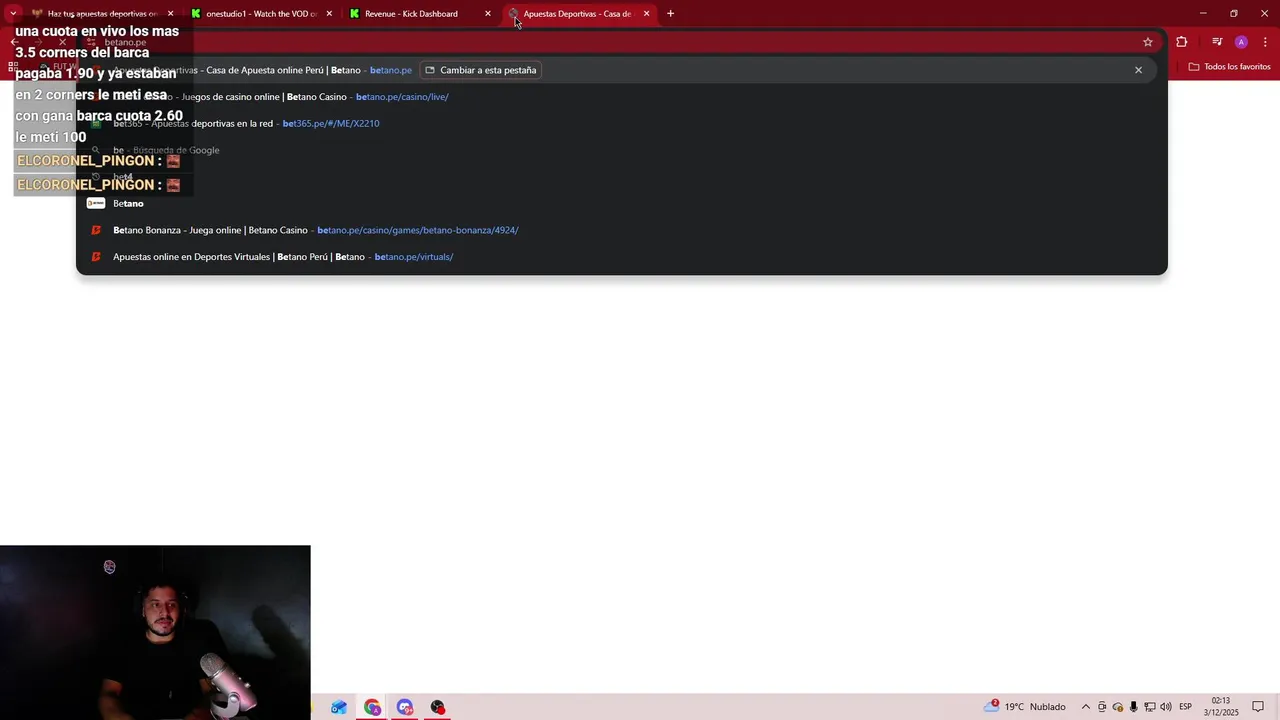The height and width of the screenshot is (720, 1280).
Task: Open the Chrome extensions puzzle icon
Action: [1182, 42]
